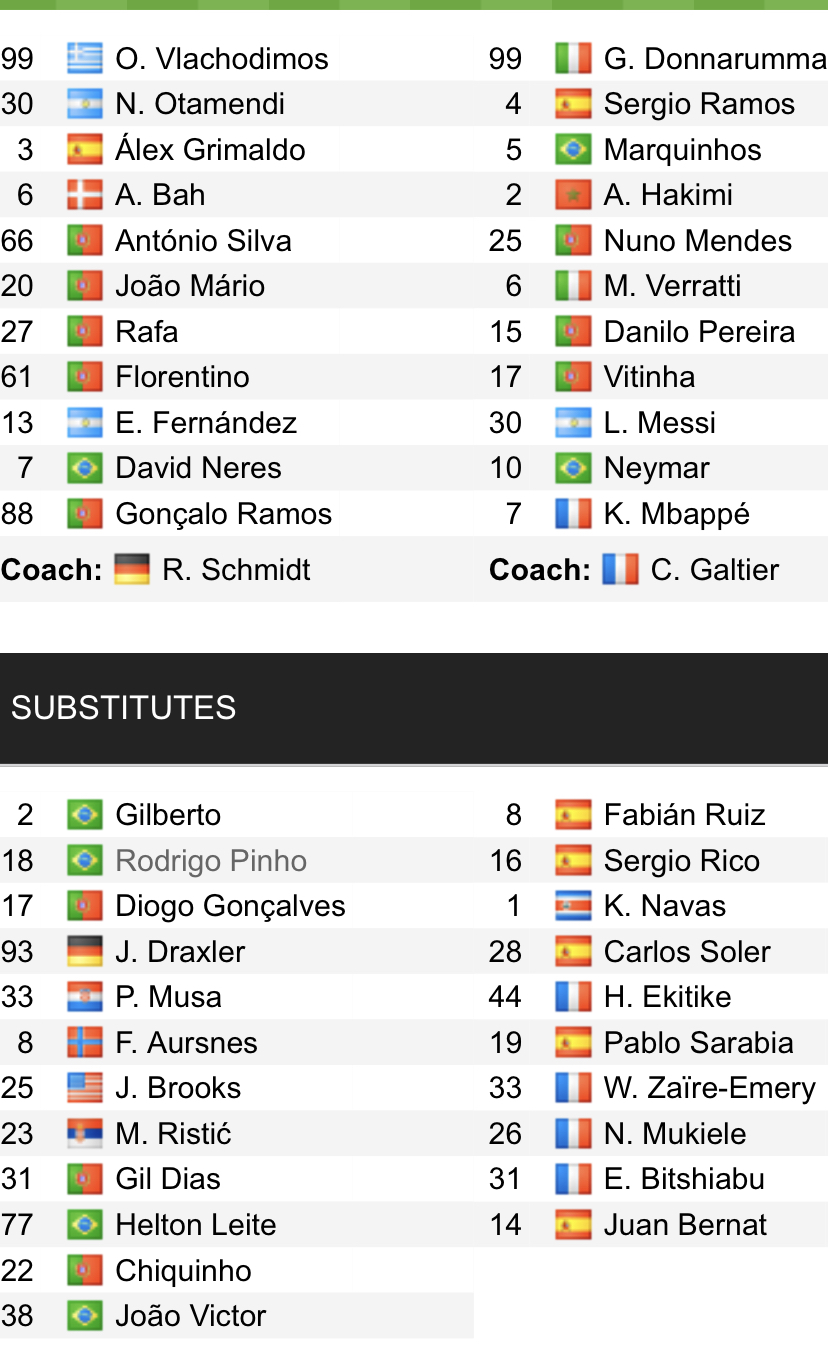828x1351 pixels.
Task: Open Sergio Ramos player link
Action: [699, 104]
